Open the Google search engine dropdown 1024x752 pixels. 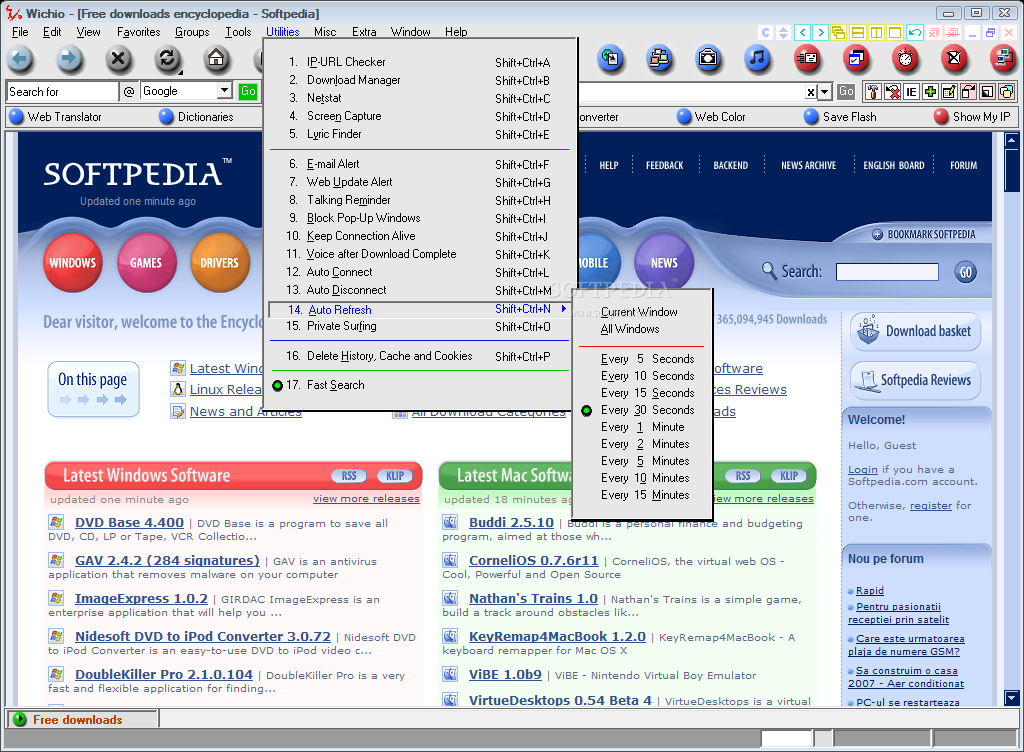click(225, 91)
